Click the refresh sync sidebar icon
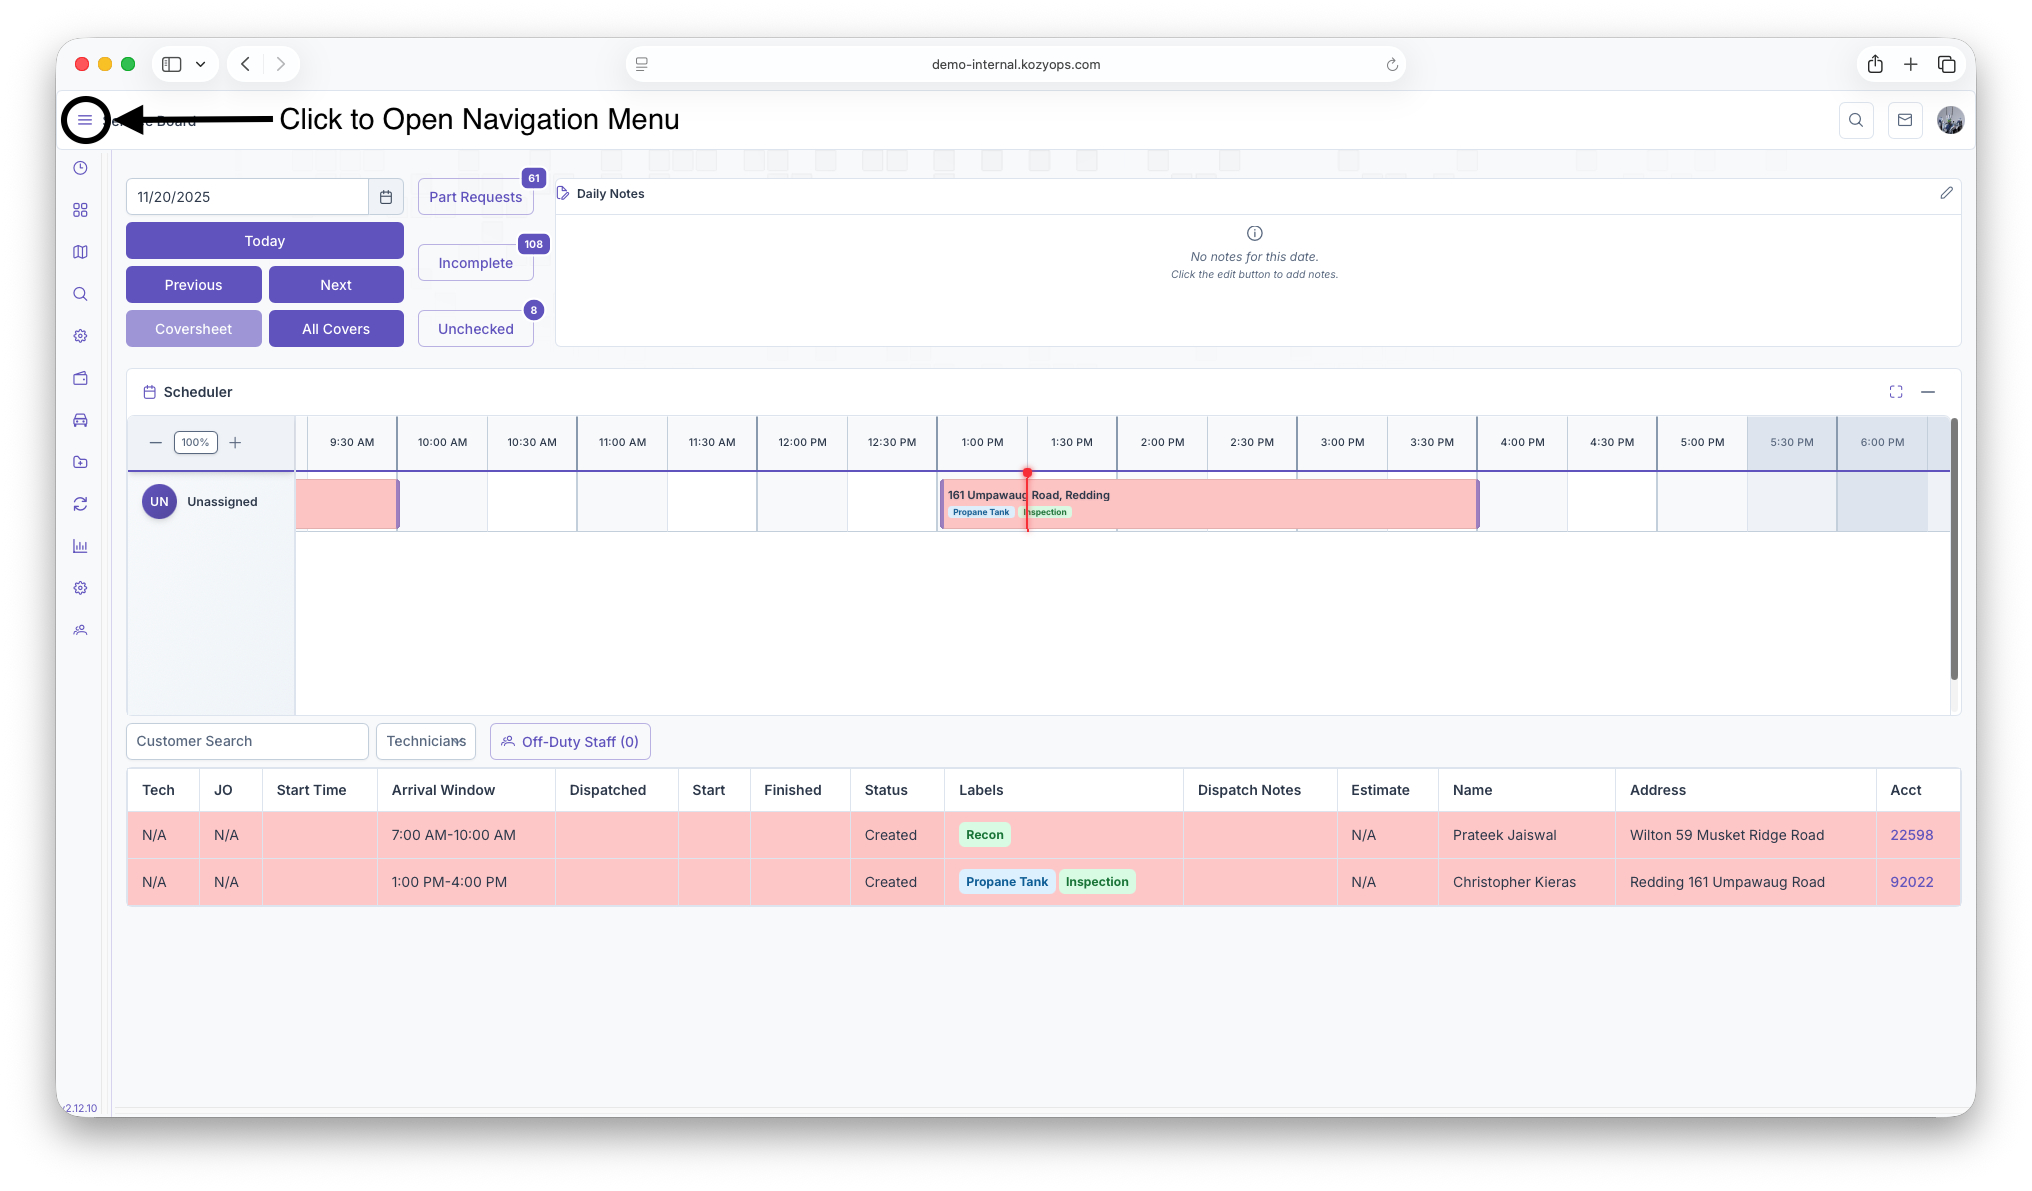The height and width of the screenshot is (1191, 2032). point(80,504)
